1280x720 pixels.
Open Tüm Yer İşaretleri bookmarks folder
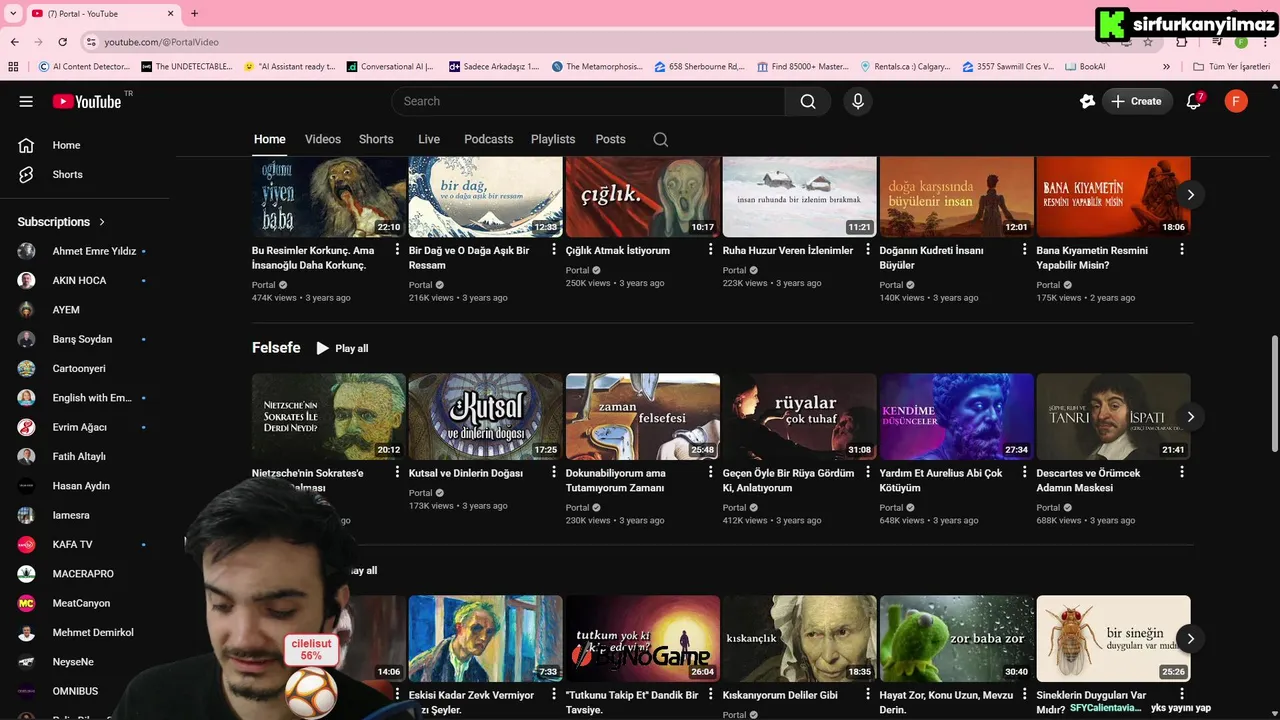point(1231,67)
